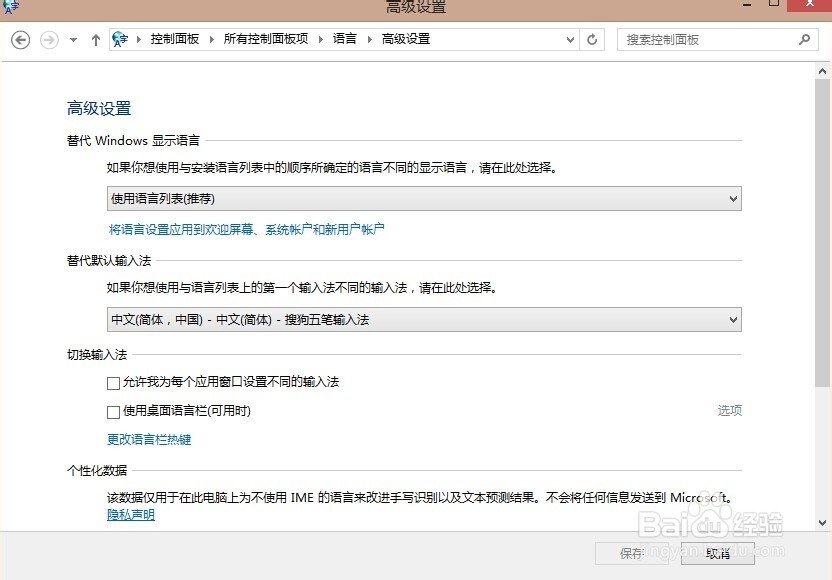Click the refresh icon next to address bar
832x580 pixels.
(x=591, y=39)
